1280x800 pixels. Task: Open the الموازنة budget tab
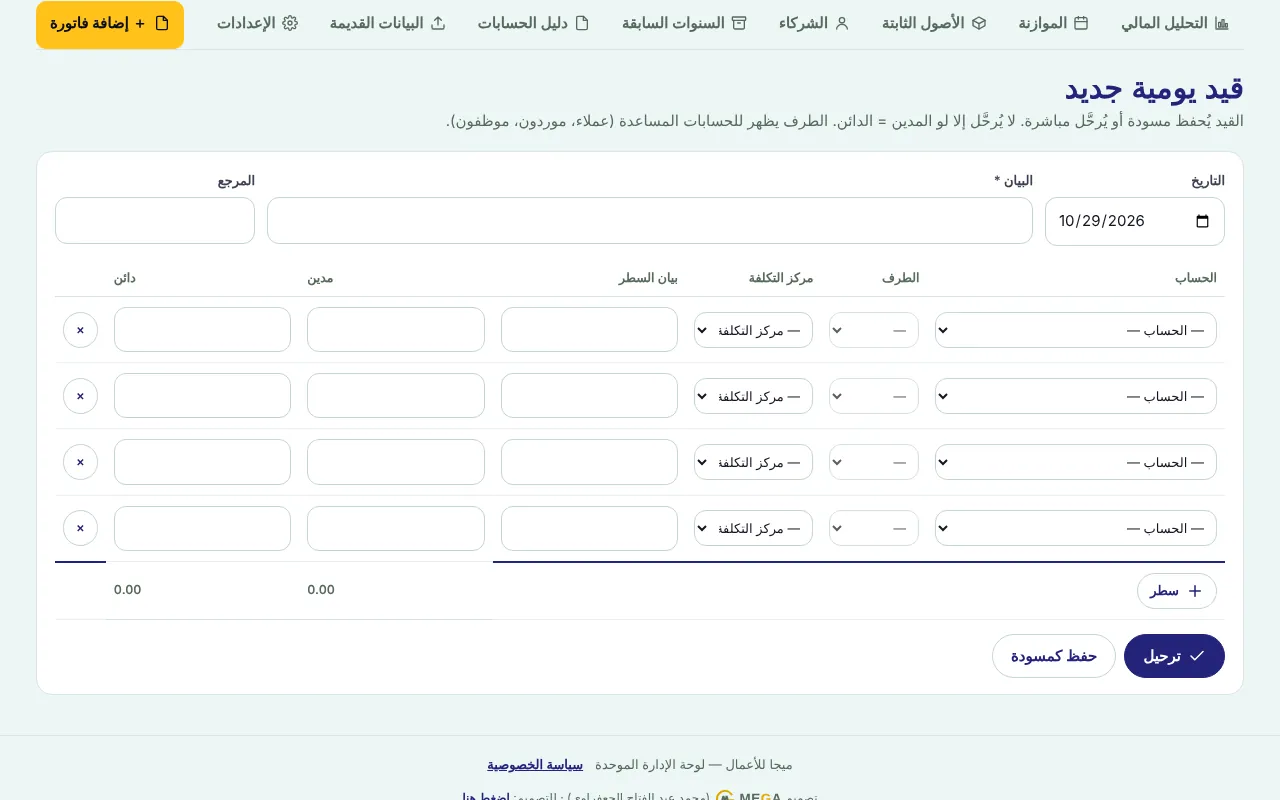point(1053,23)
